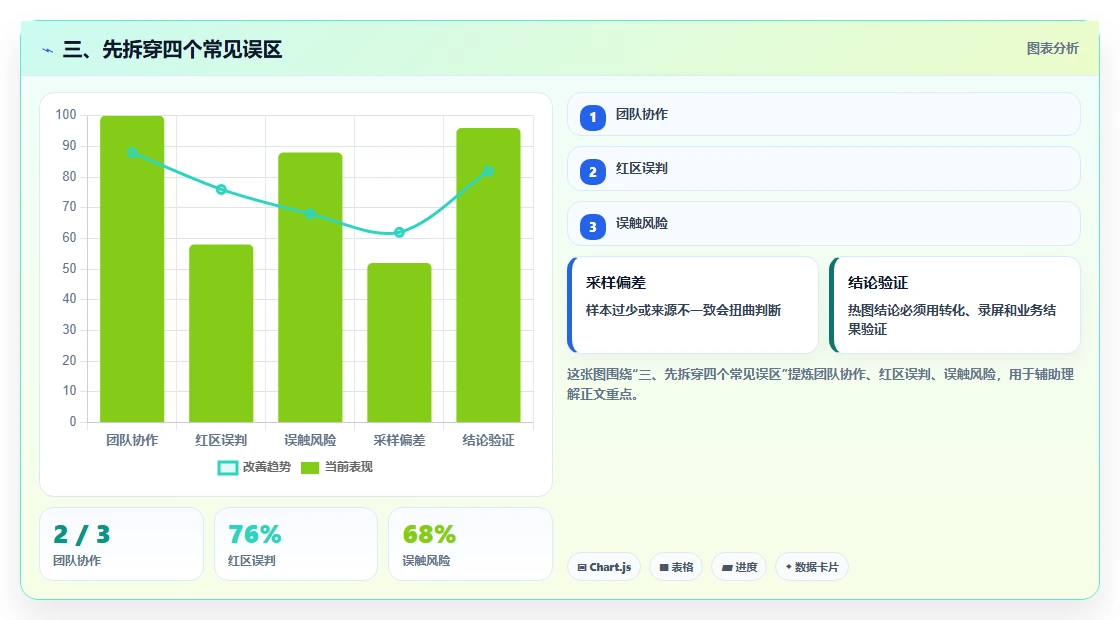Click the 红区误判 bar in chart
The width and height of the screenshot is (1120, 620).
point(221,333)
